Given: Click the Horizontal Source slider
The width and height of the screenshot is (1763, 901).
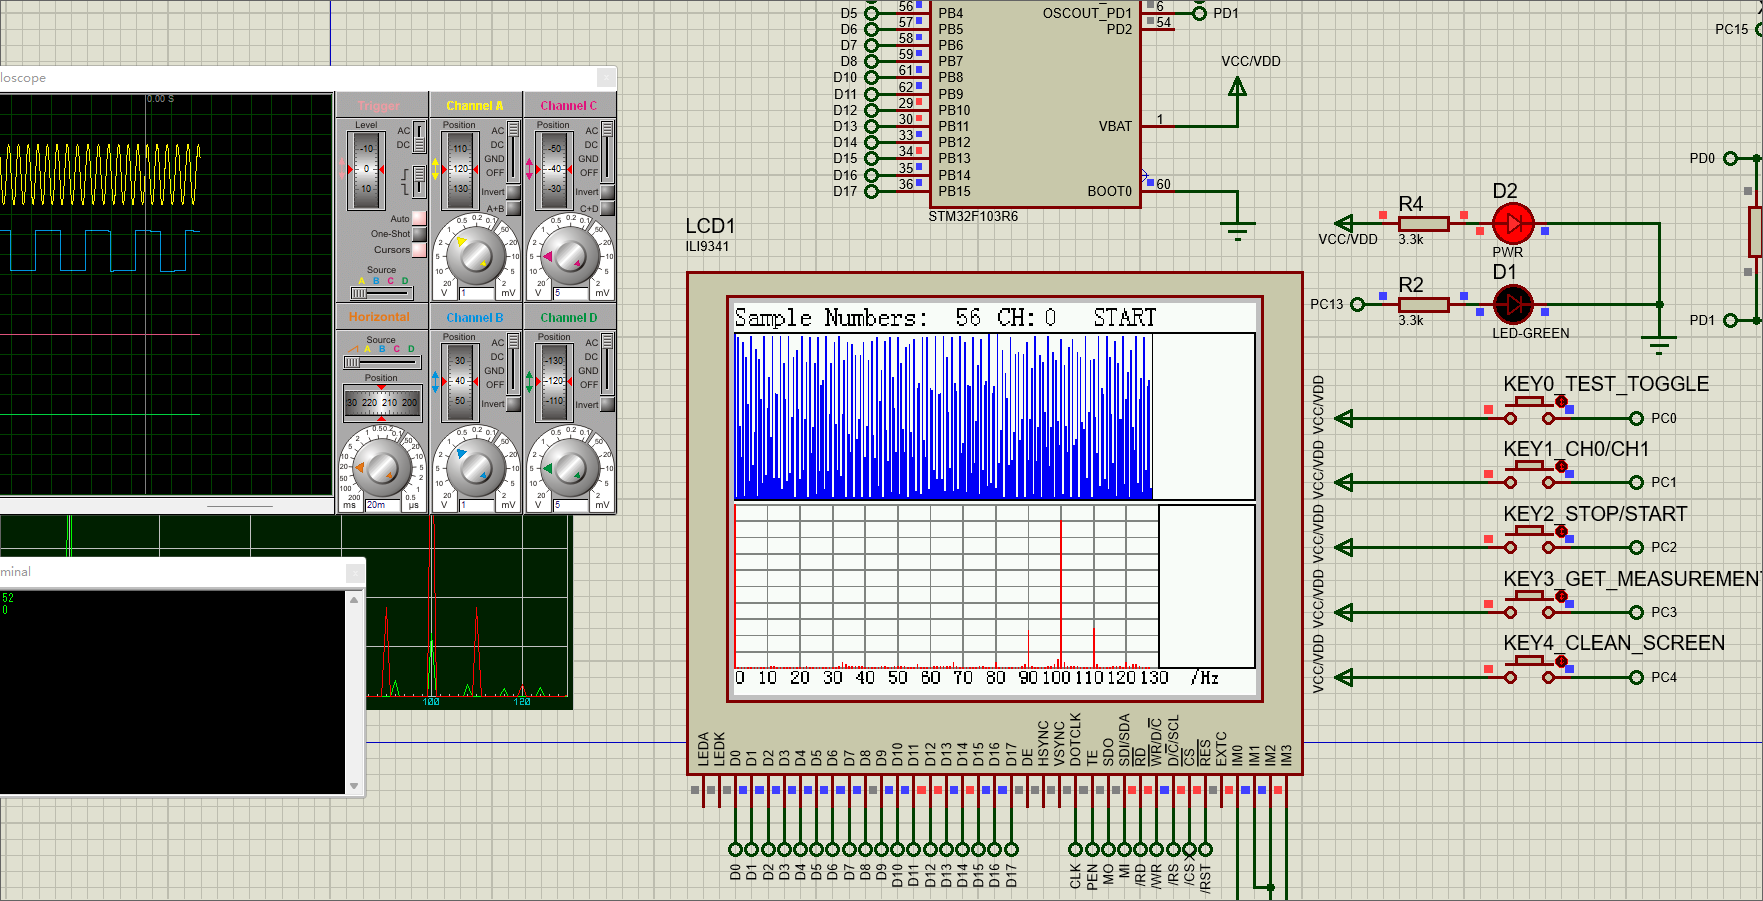Looking at the screenshot, I should (381, 362).
